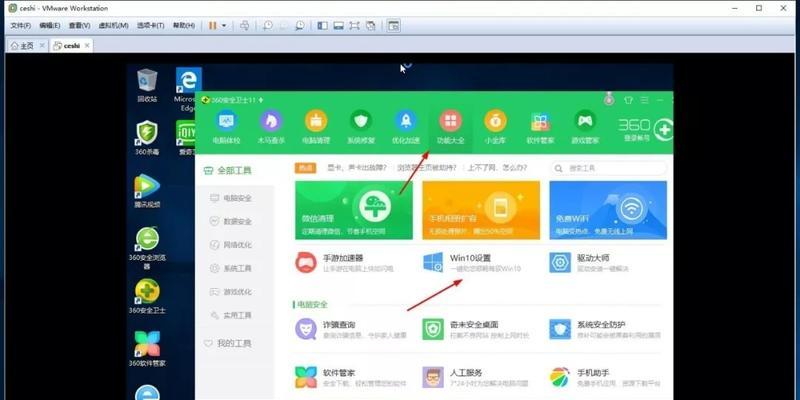
Task: Open VMware 选项卡(T) menu
Action: [151, 25]
